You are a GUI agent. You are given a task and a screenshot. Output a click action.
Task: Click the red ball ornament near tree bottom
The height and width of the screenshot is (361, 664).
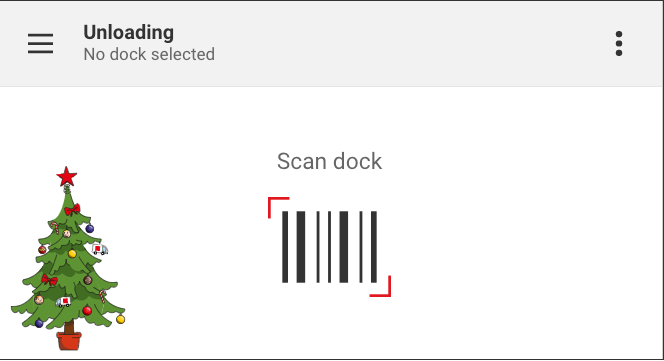coord(87,310)
